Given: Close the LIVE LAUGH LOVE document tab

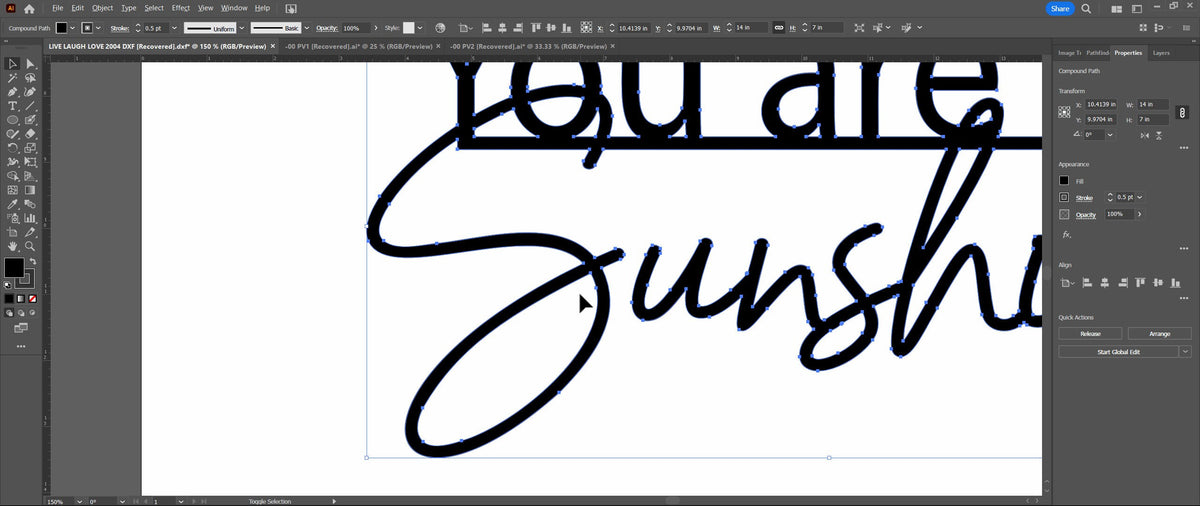Looking at the screenshot, I should (x=273, y=46).
